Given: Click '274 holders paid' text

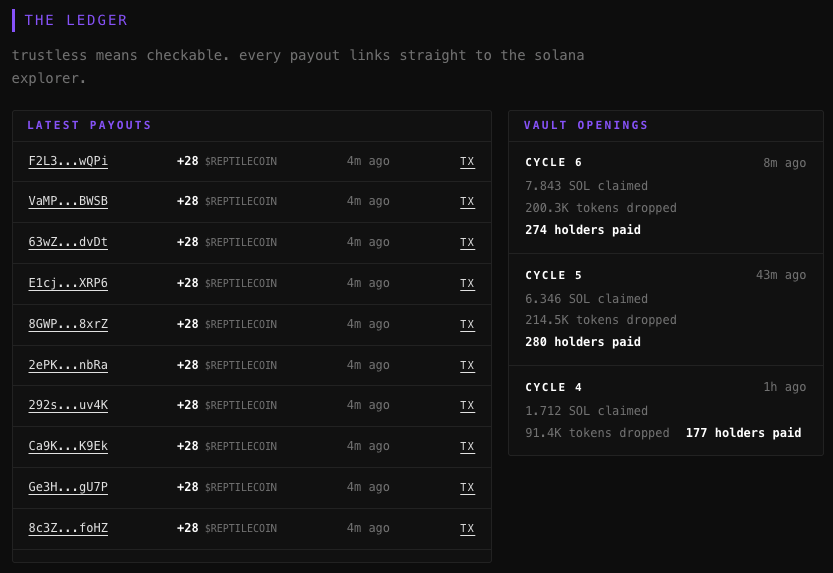Looking at the screenshot, I should coord(583,230).
